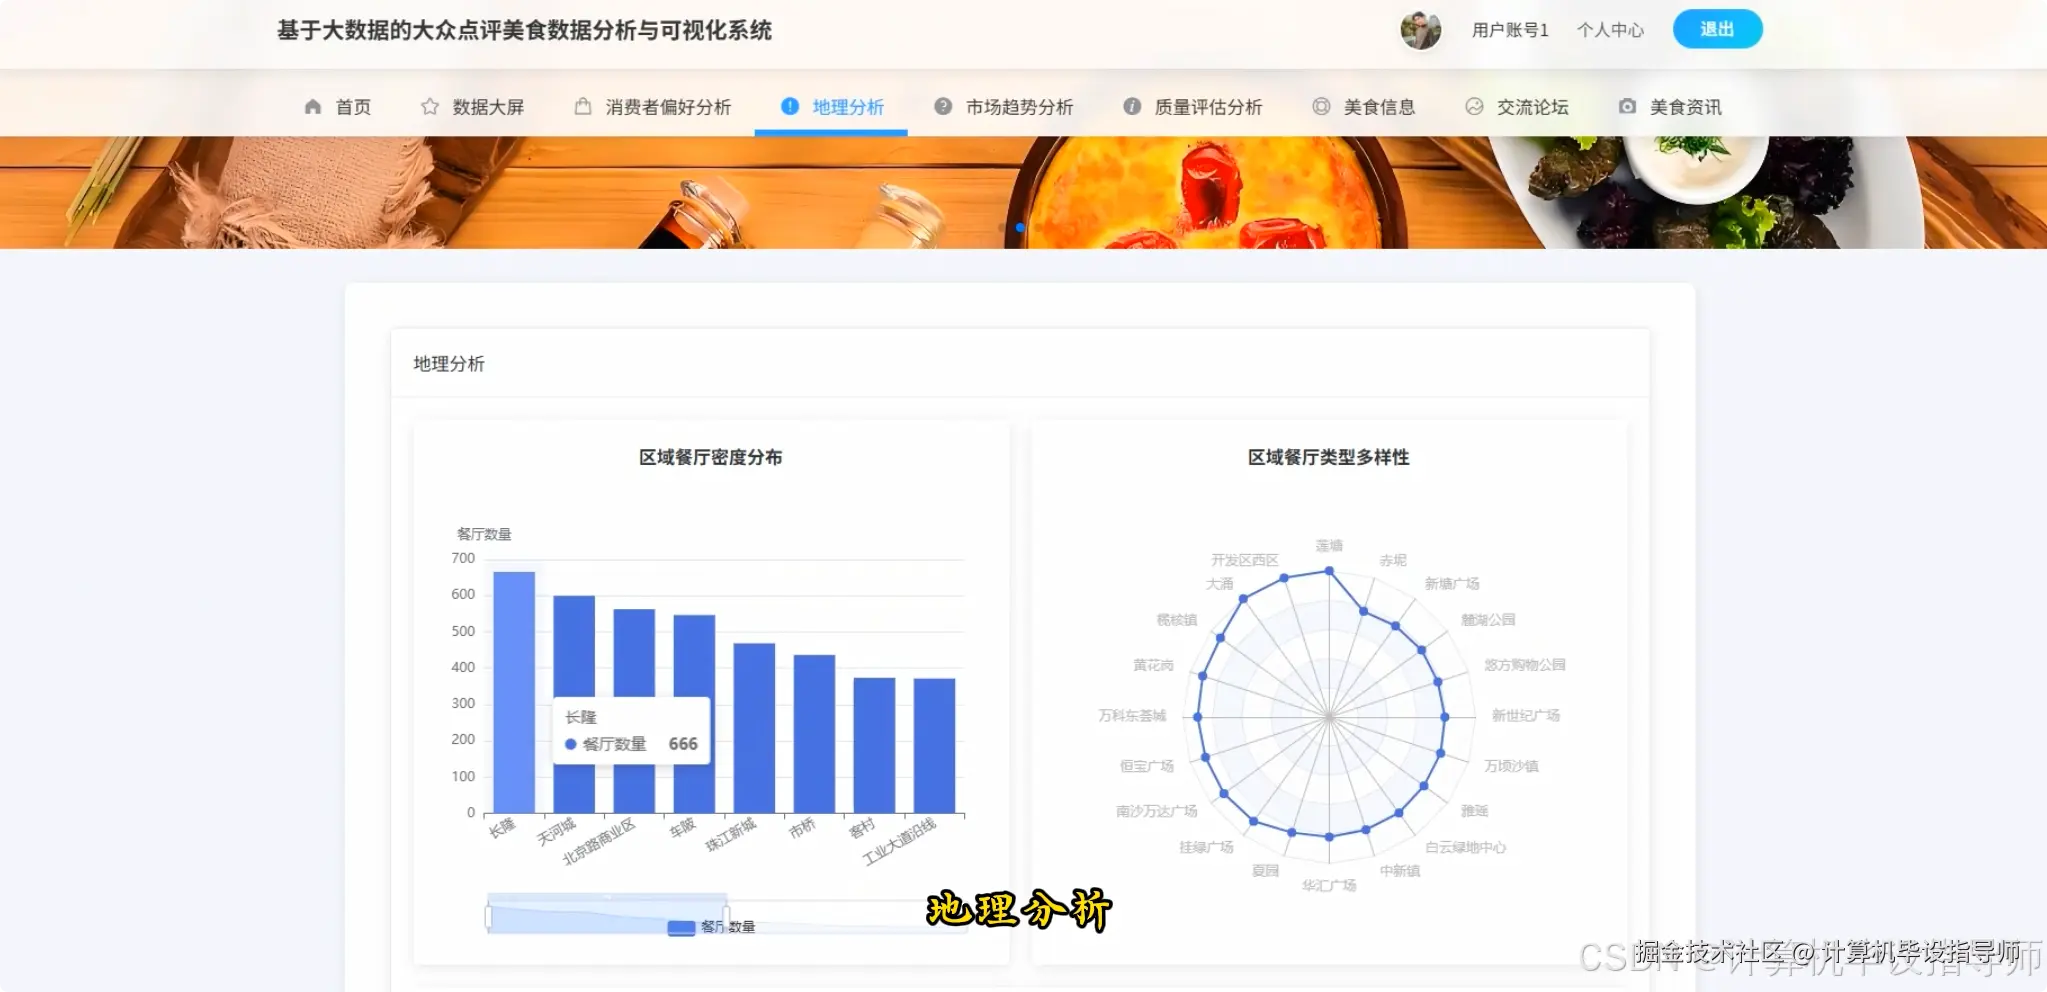
Task: Click the question-mark icon beside 市场趋势分析
Action: 941,106
